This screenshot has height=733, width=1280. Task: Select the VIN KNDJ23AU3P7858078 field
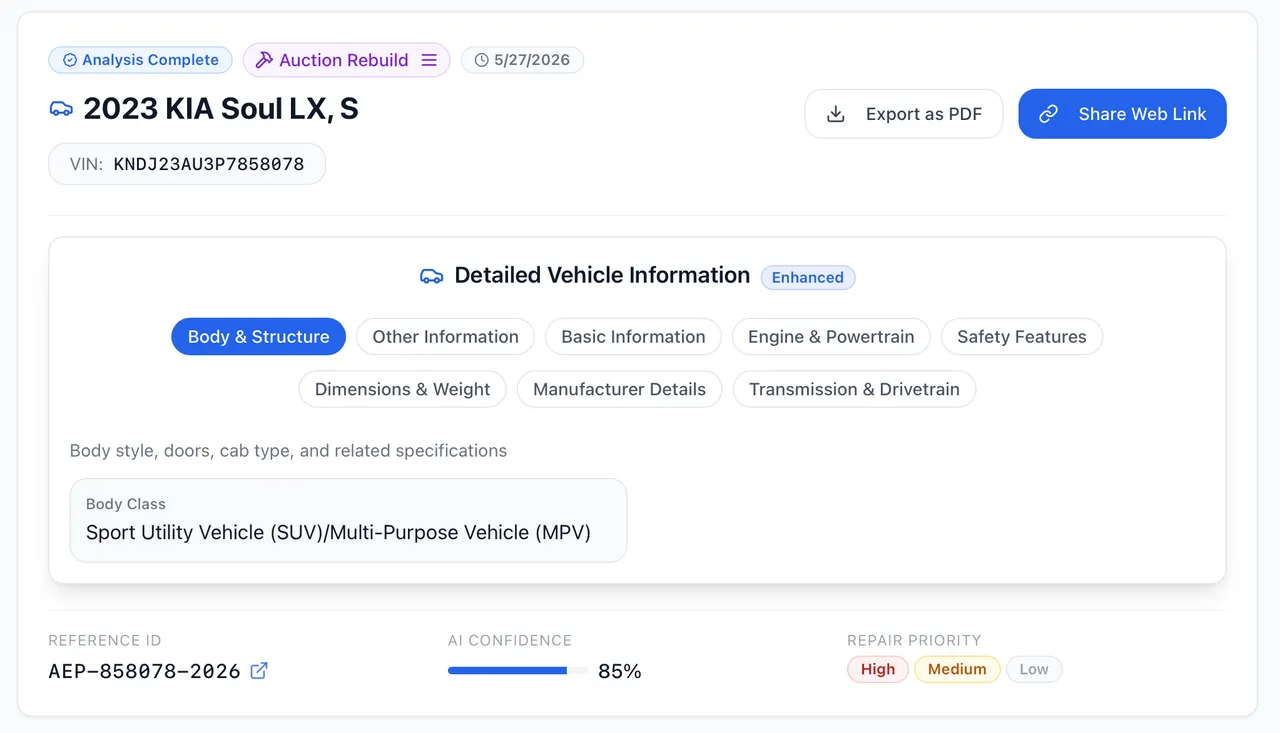click(187, 164)
